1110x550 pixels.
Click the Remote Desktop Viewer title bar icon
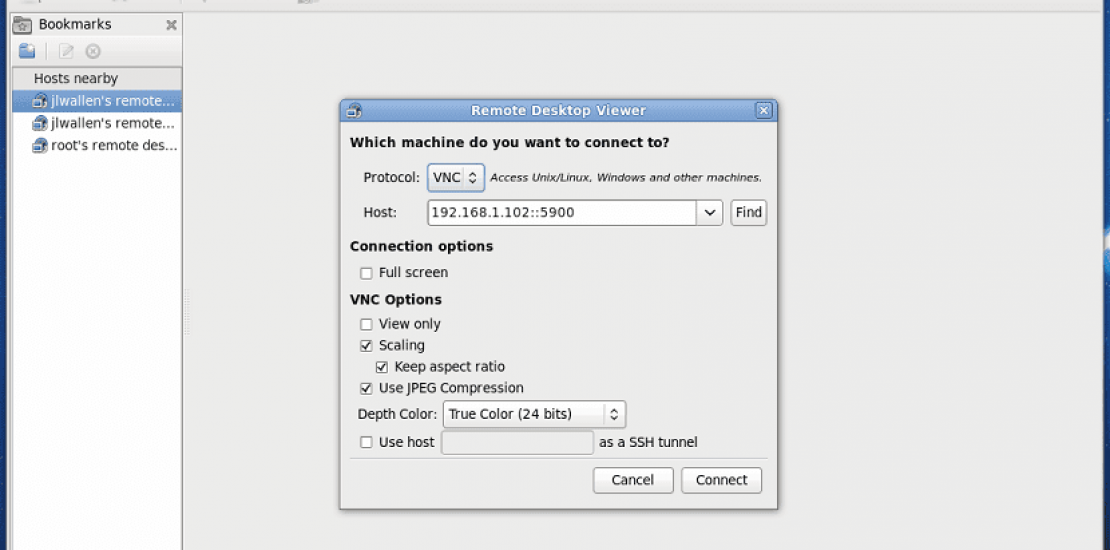pos(354,111)
